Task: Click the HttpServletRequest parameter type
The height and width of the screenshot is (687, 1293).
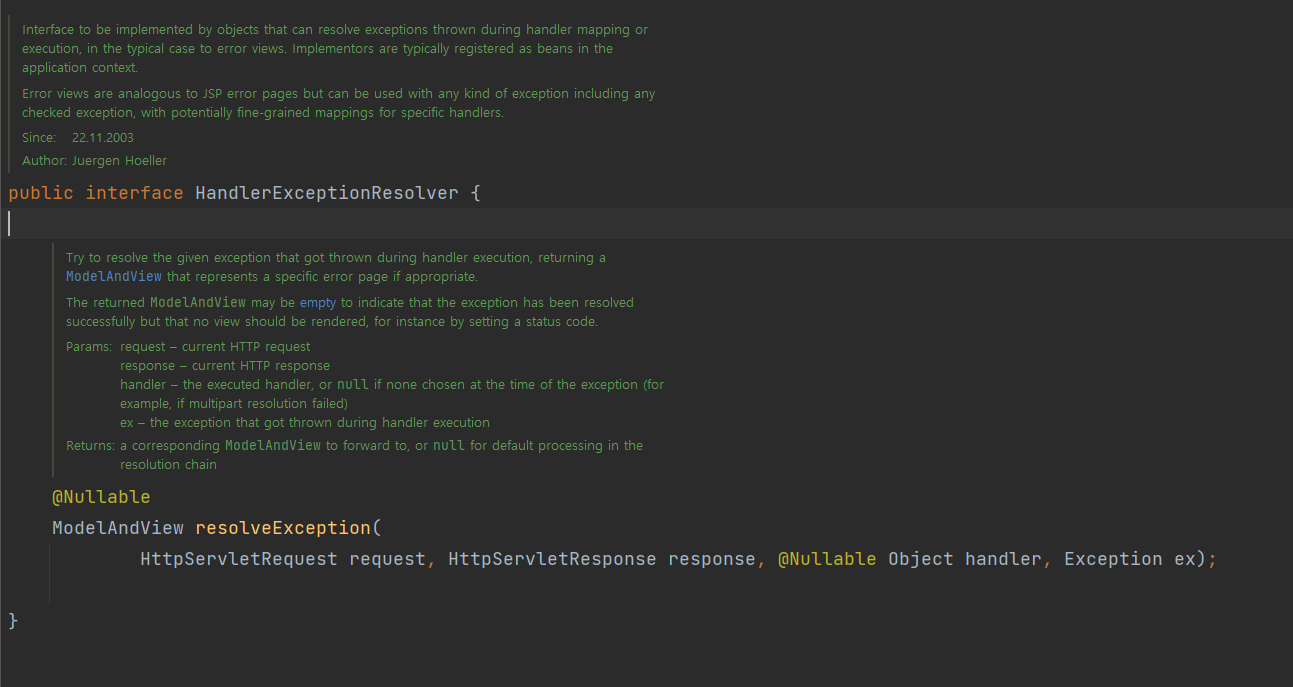Action: [239, 559]
